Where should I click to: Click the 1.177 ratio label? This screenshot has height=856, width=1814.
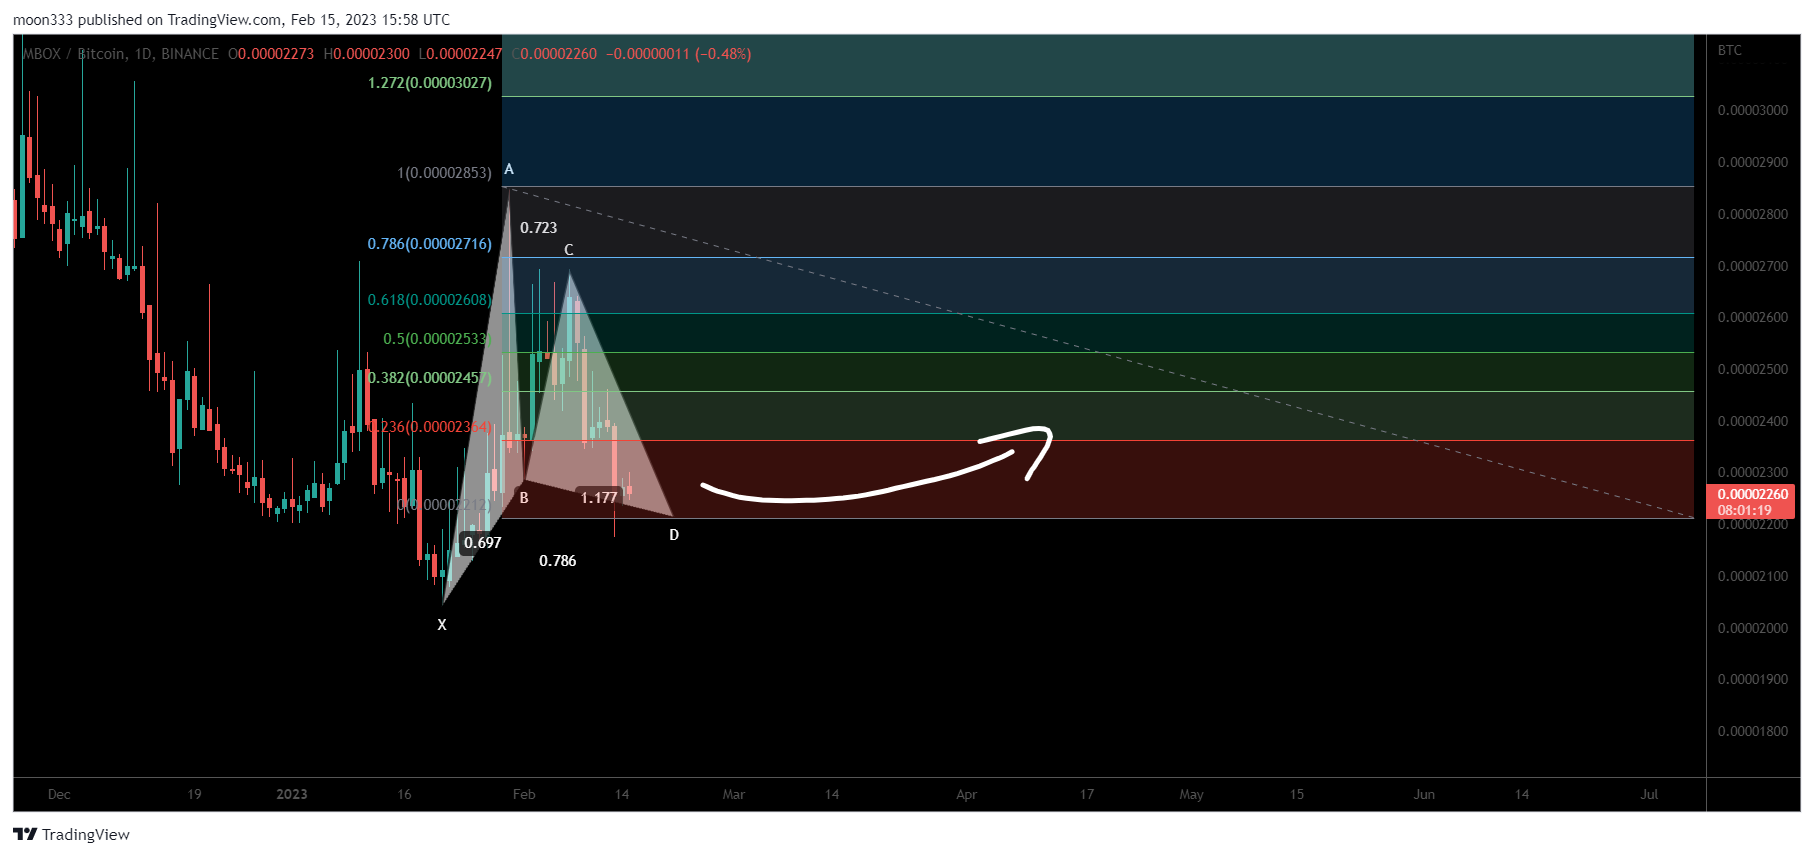pos(599,498)
